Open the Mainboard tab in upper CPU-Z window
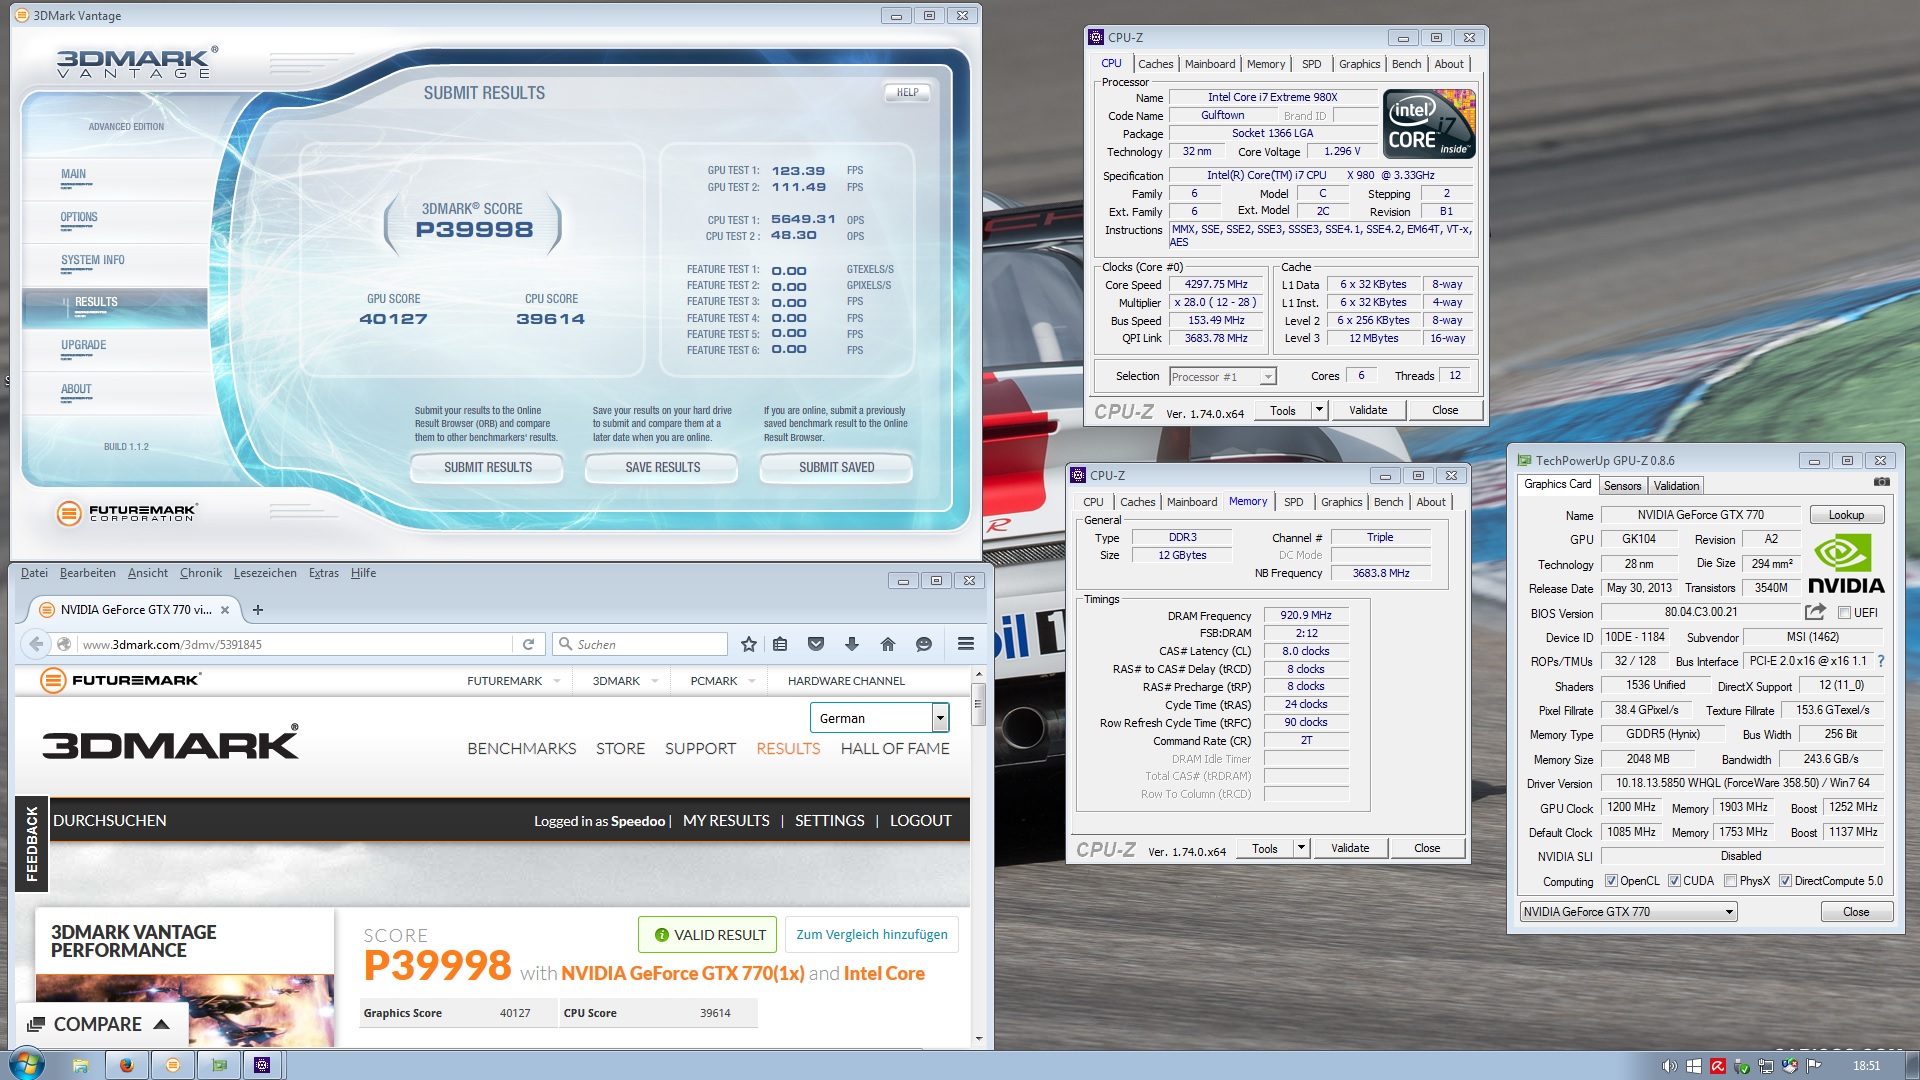1920x1080 pixels. (1210, 64)
